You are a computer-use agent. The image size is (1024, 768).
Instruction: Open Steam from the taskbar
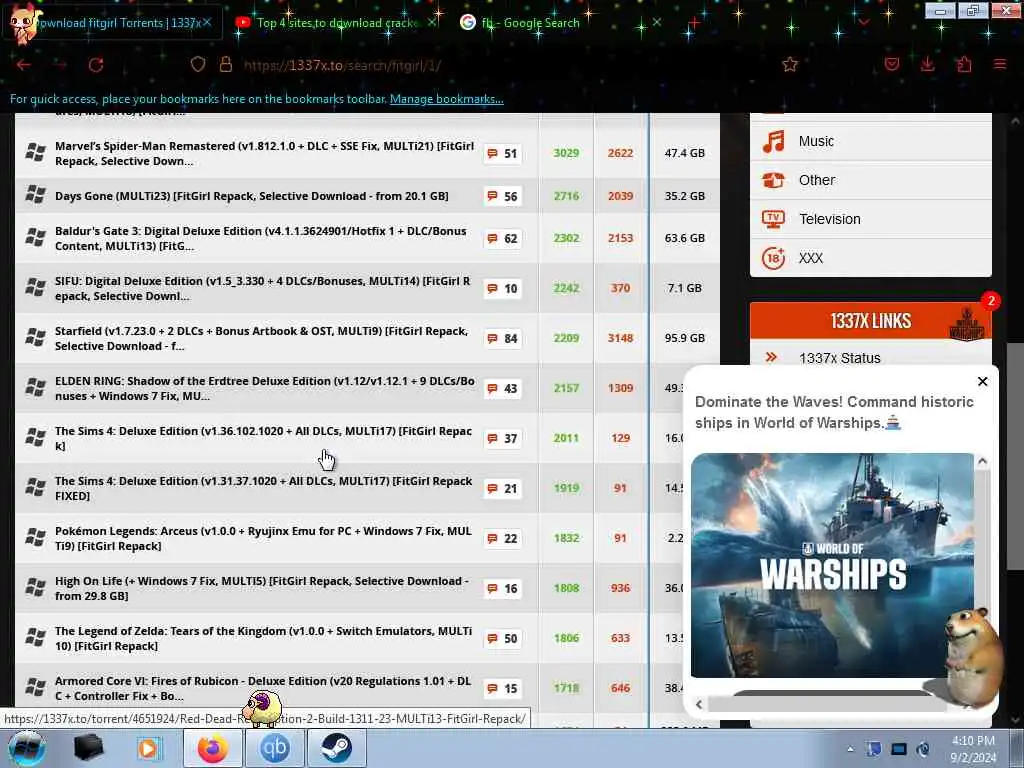point(336,748)
